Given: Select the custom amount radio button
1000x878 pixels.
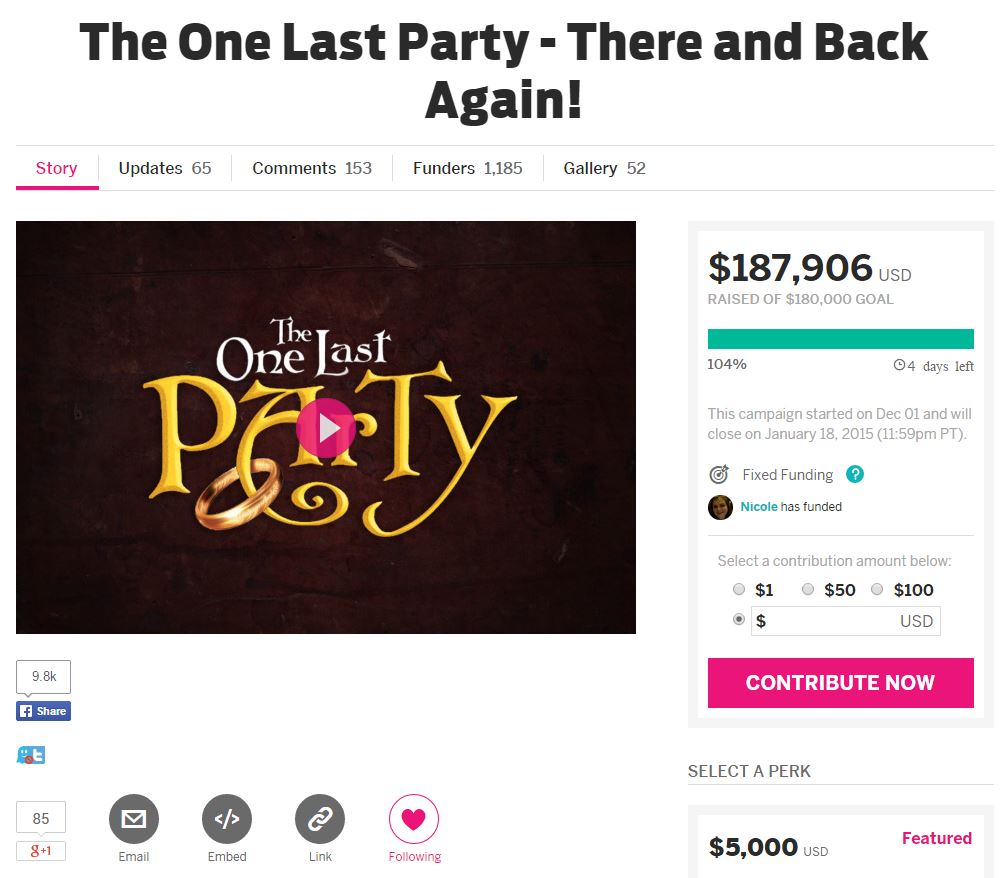Looking at the screenshot, I should pos(739,619).
